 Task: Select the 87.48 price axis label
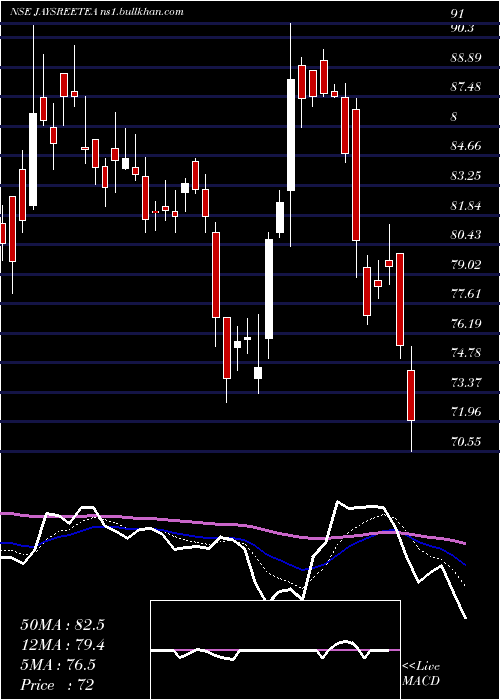pyautogui.click(x=466, y=87)
